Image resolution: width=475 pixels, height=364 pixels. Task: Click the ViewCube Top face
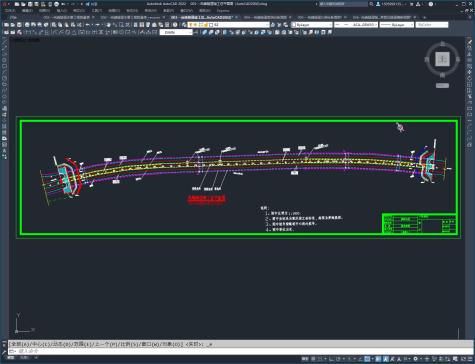[442, 59]
